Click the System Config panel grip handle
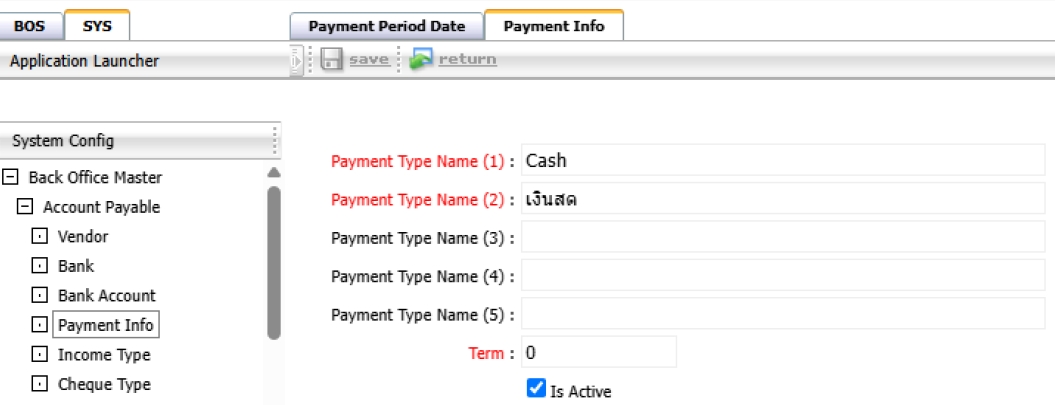The image size is (1055, 405). pos(274,141)
